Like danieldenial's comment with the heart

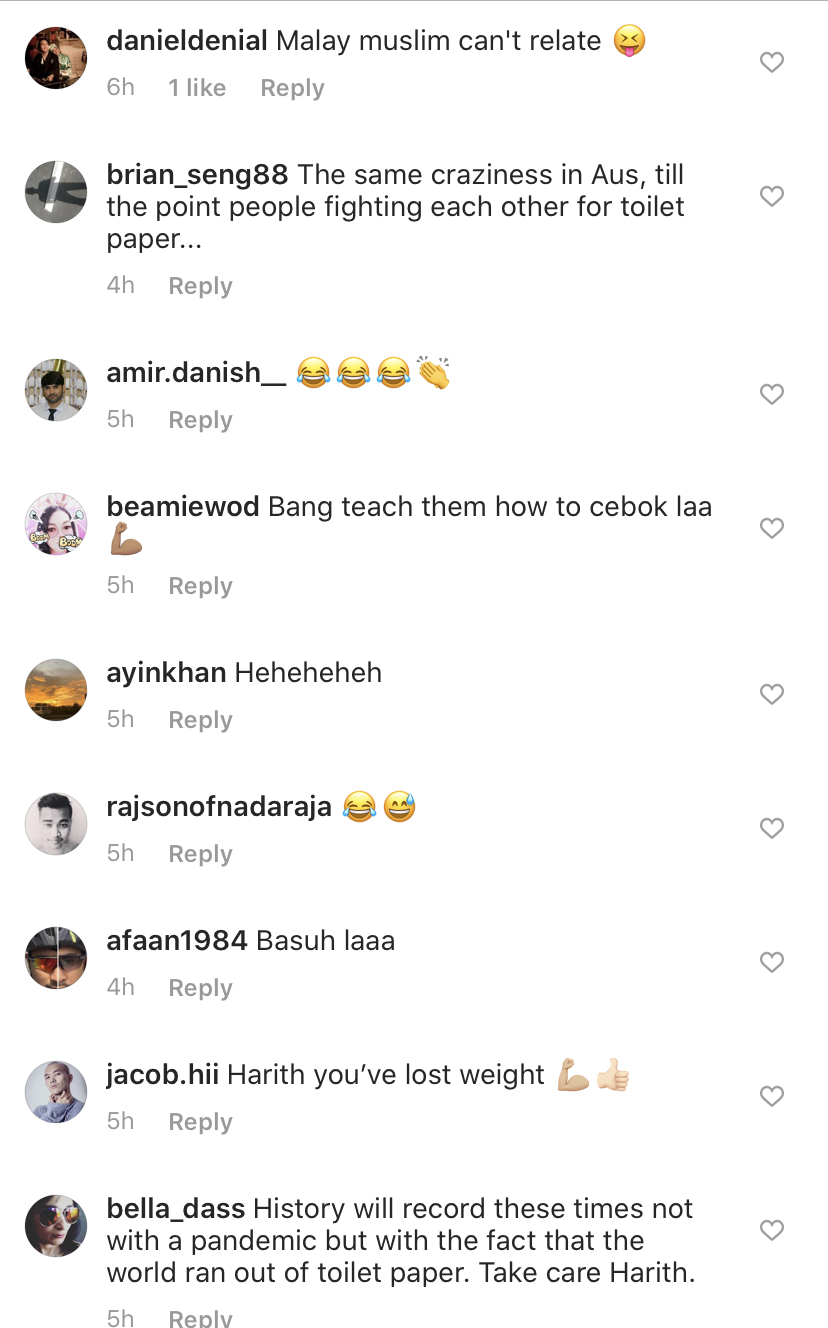click(771, 63)
